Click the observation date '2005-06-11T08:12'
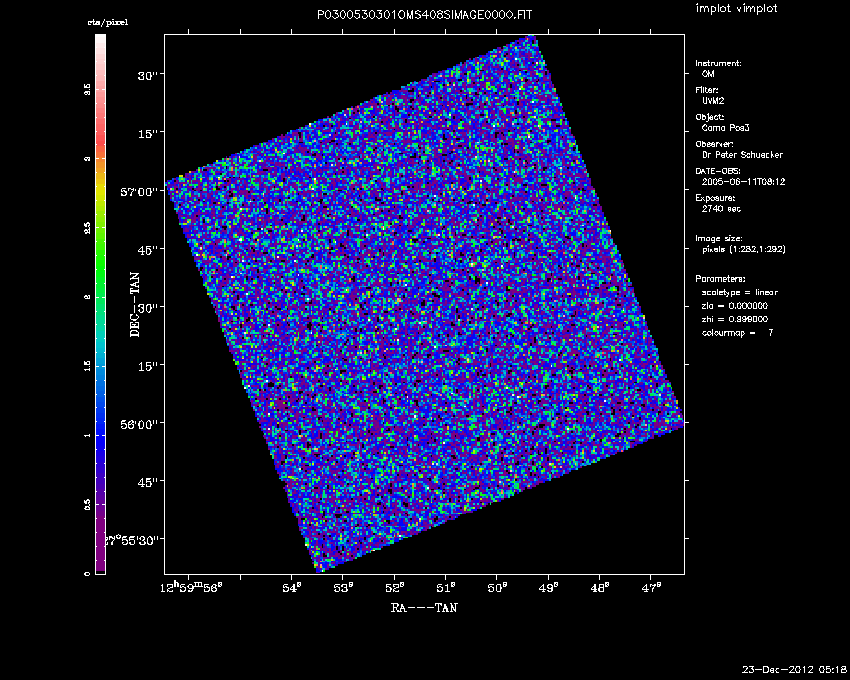The image size is (850, 680). [x=743, y=182]
